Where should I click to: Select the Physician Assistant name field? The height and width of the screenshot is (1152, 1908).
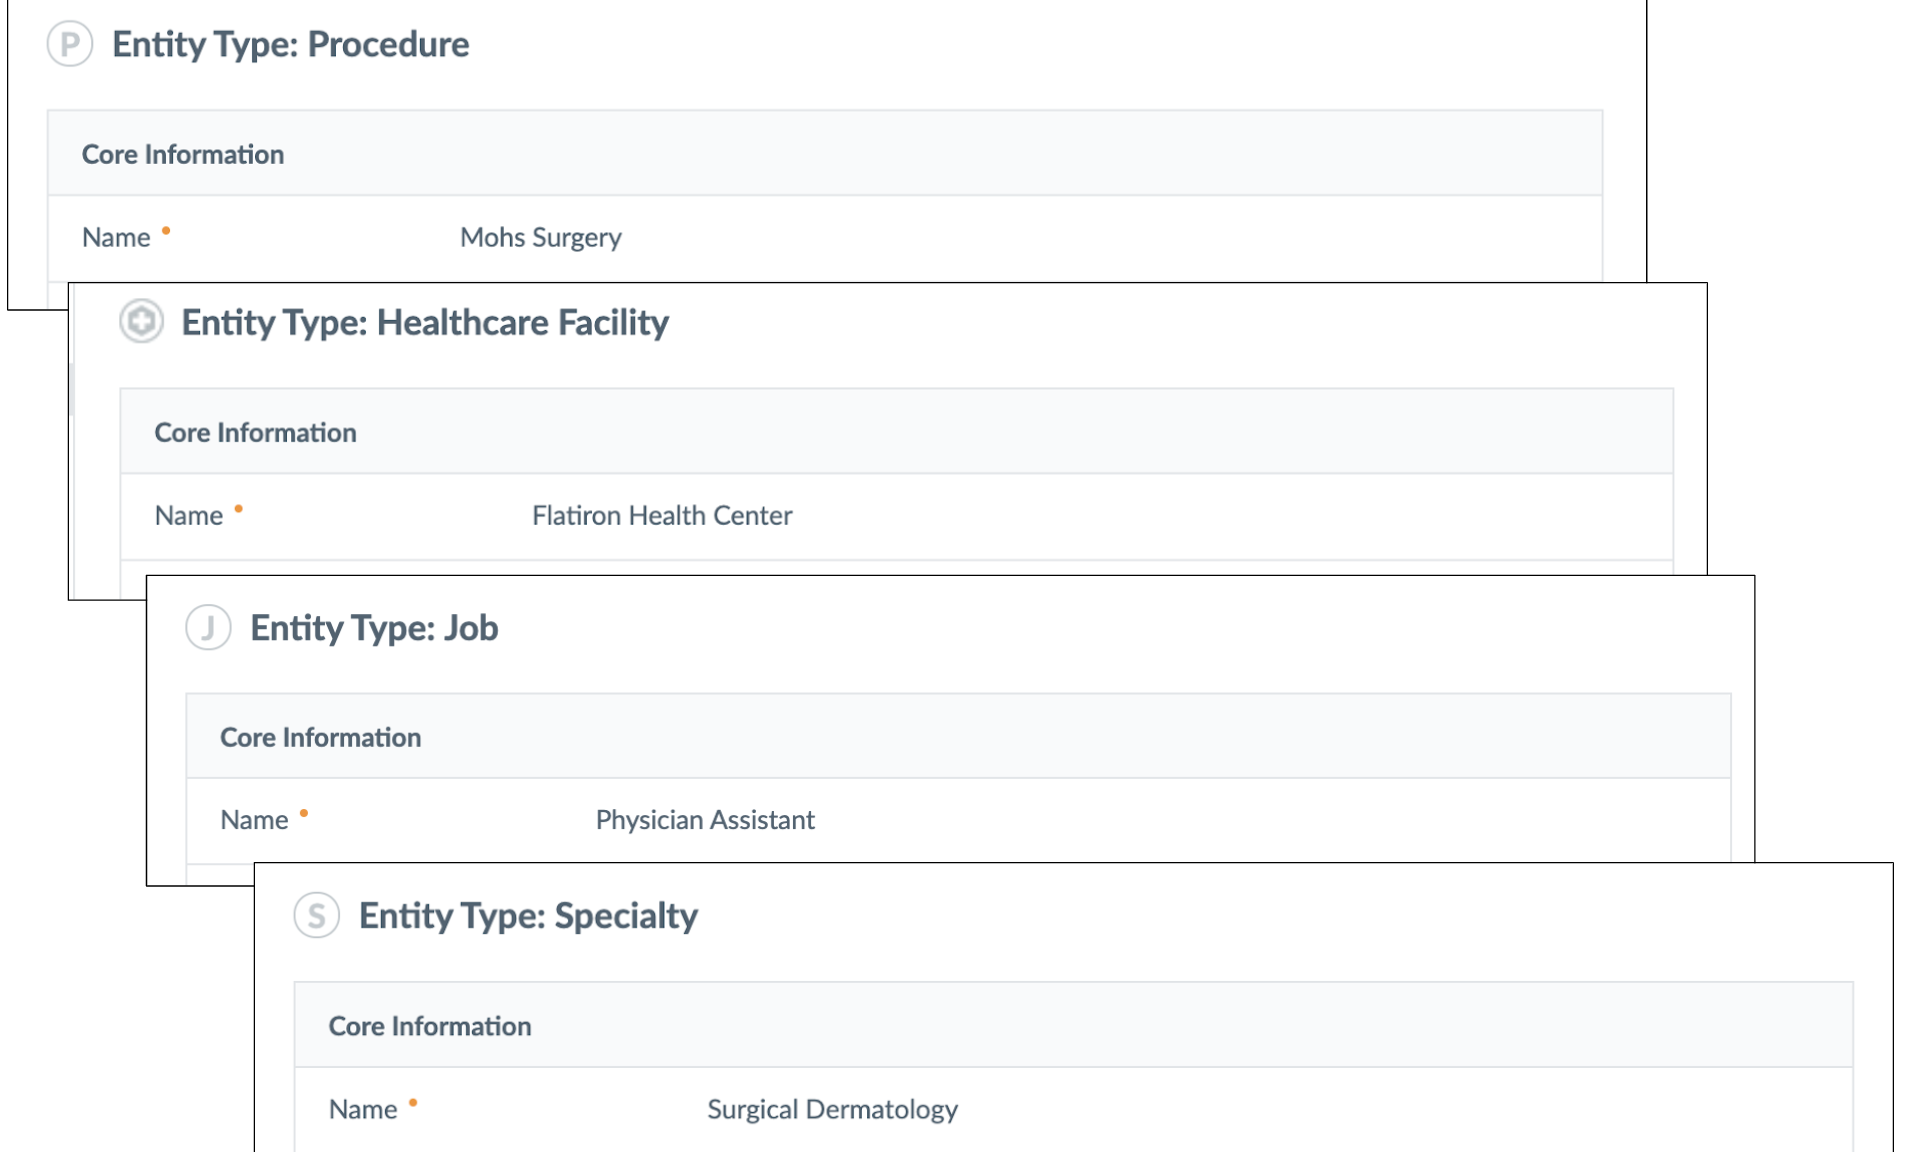[705, 820]
